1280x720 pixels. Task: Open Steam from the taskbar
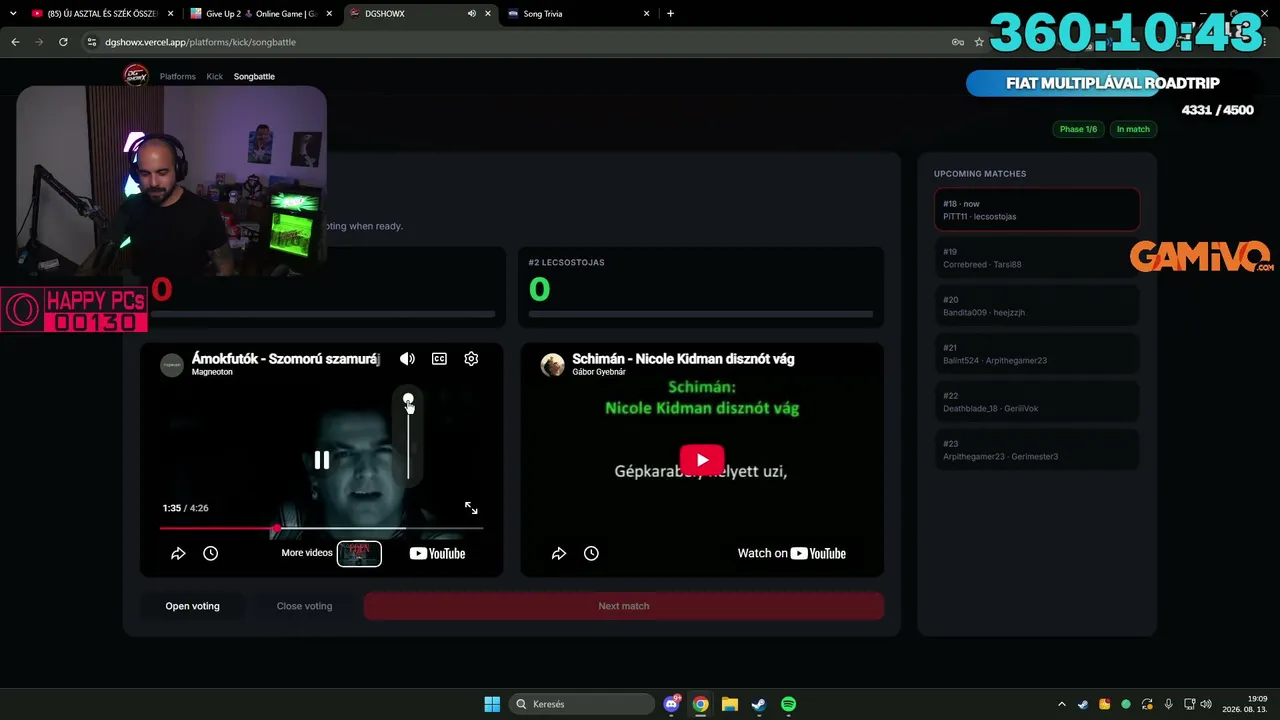tap(759, 704)
